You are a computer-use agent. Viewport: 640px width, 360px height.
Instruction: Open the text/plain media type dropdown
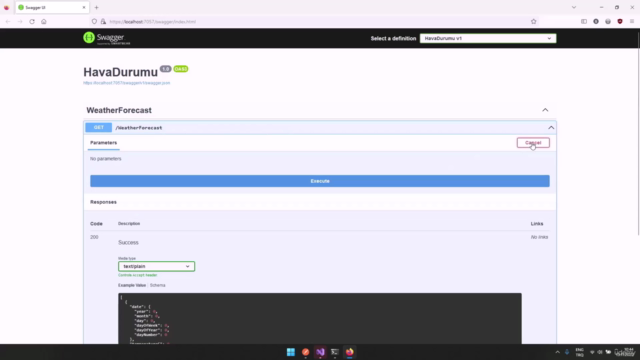tap(156, 266)
